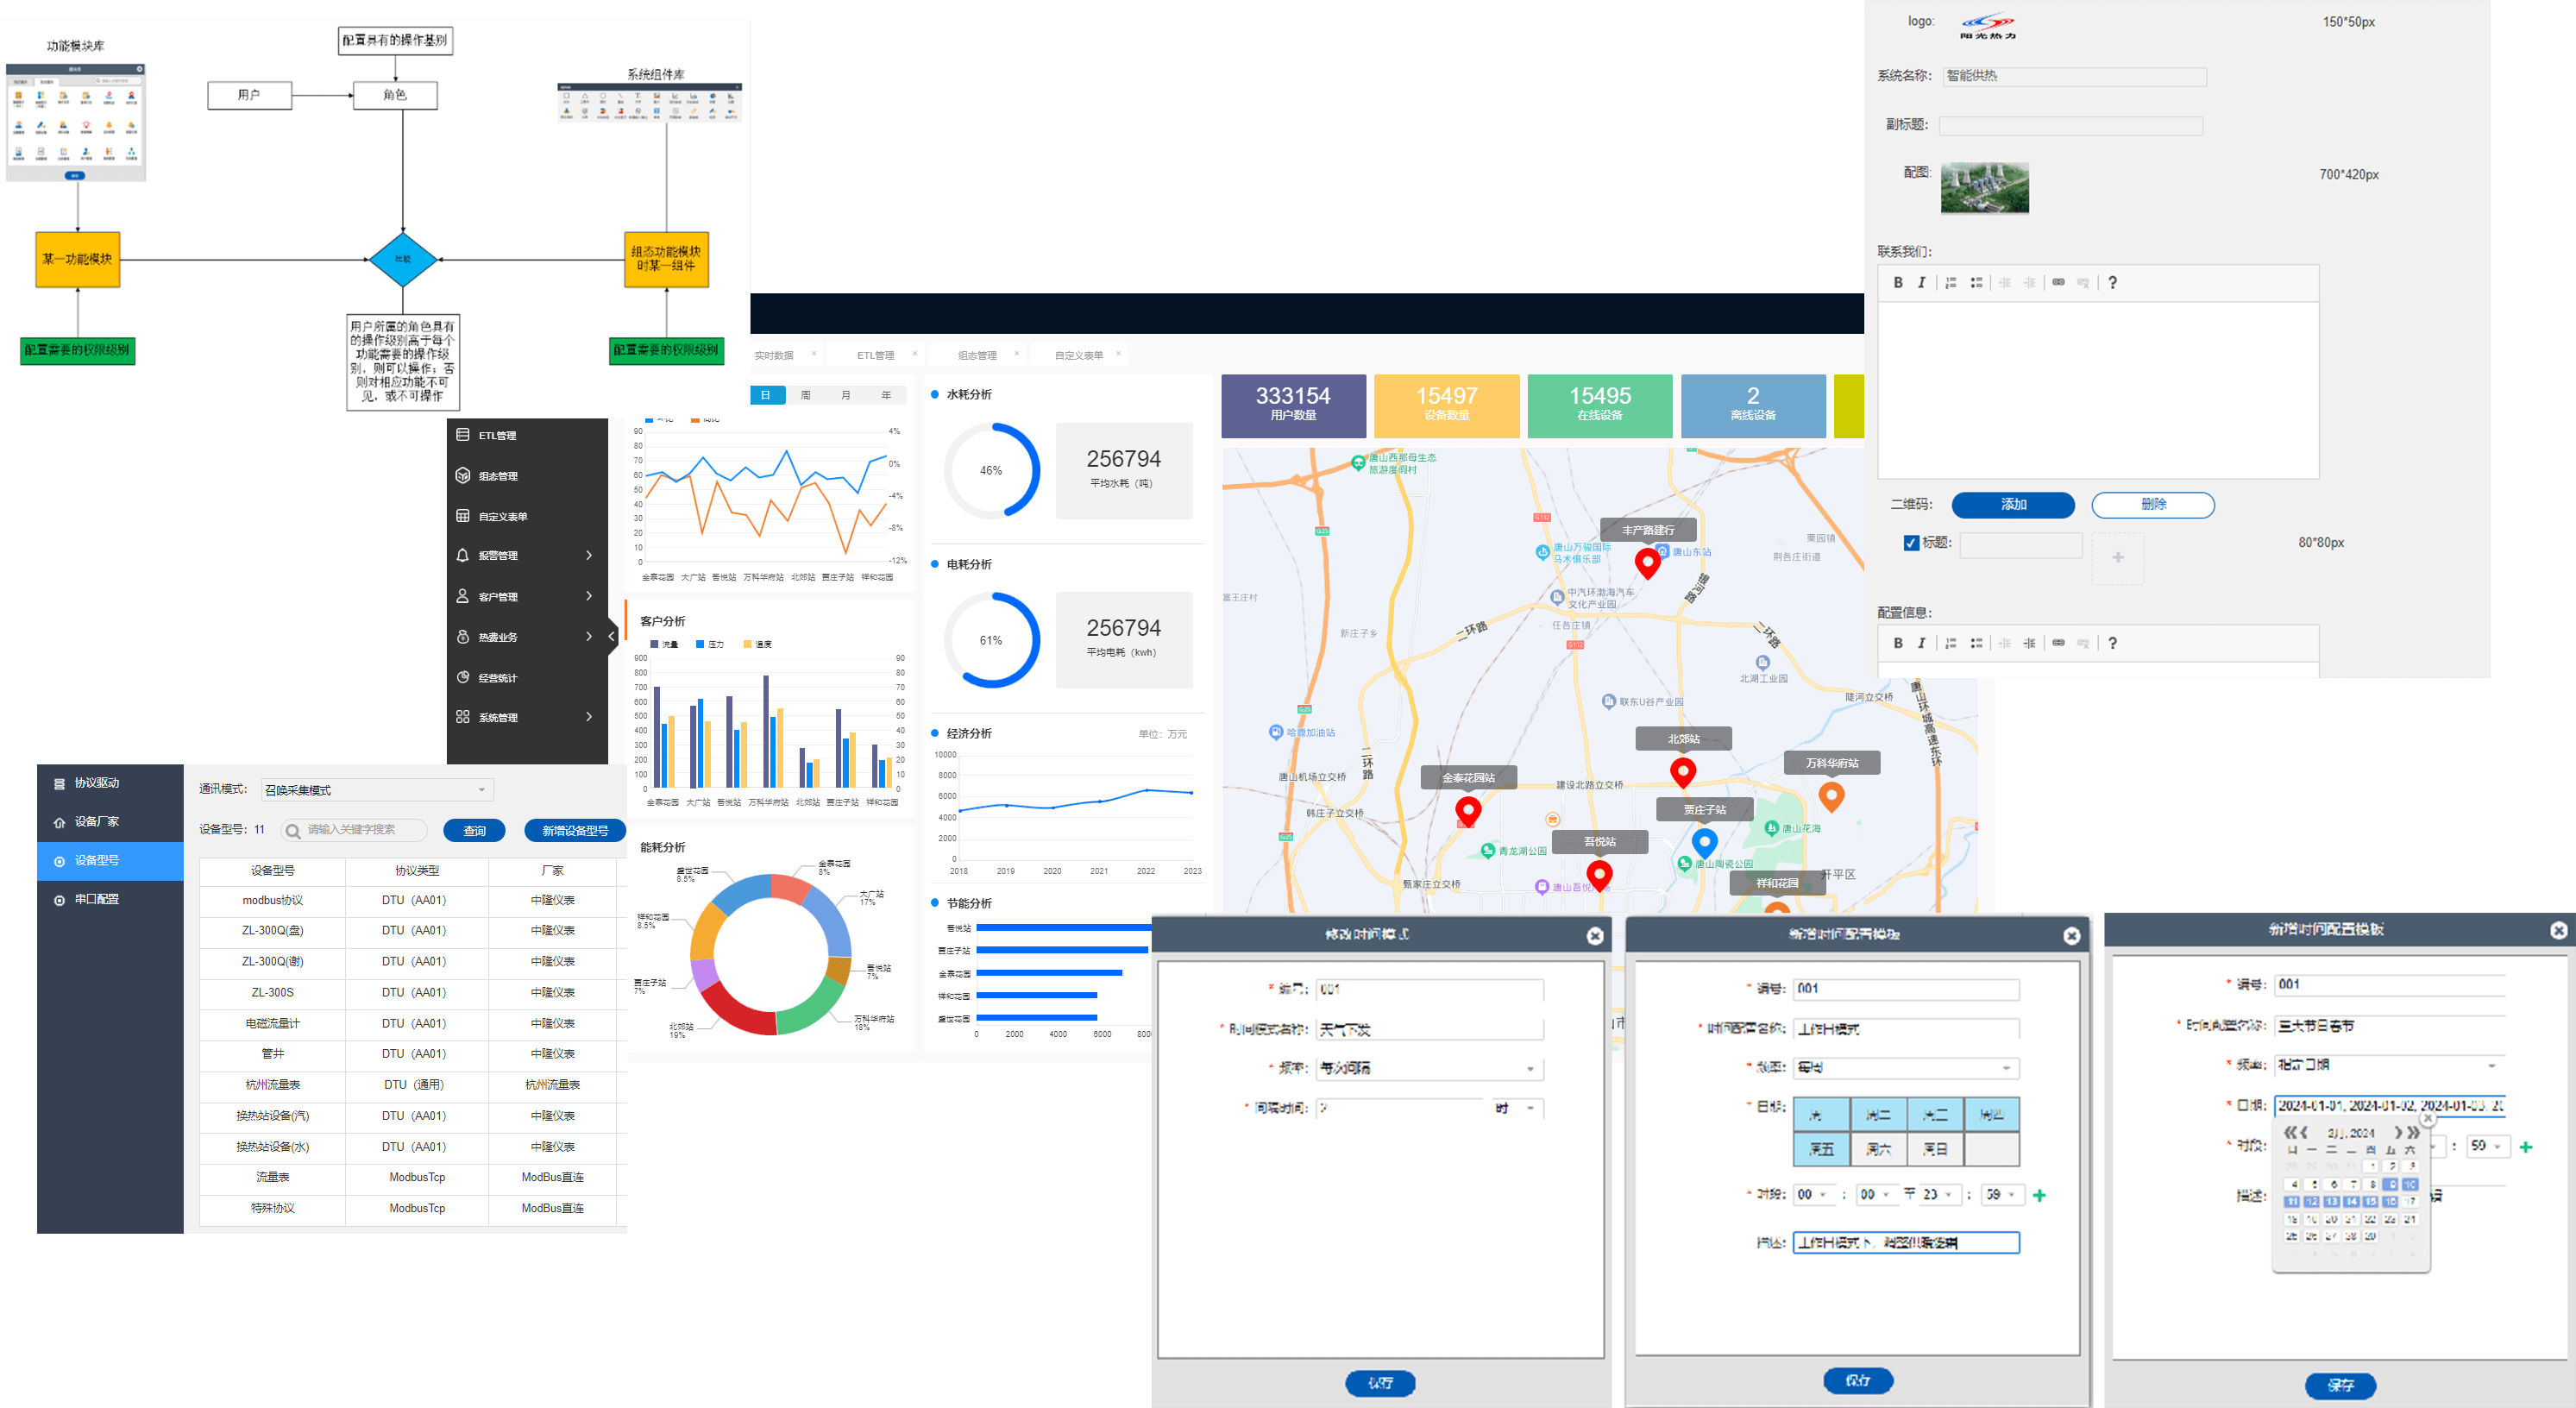Add time period in 工作日模式 dialog
Screen dimensions: 2576x1408
pyautogui.click(x=2040, y=1195)
